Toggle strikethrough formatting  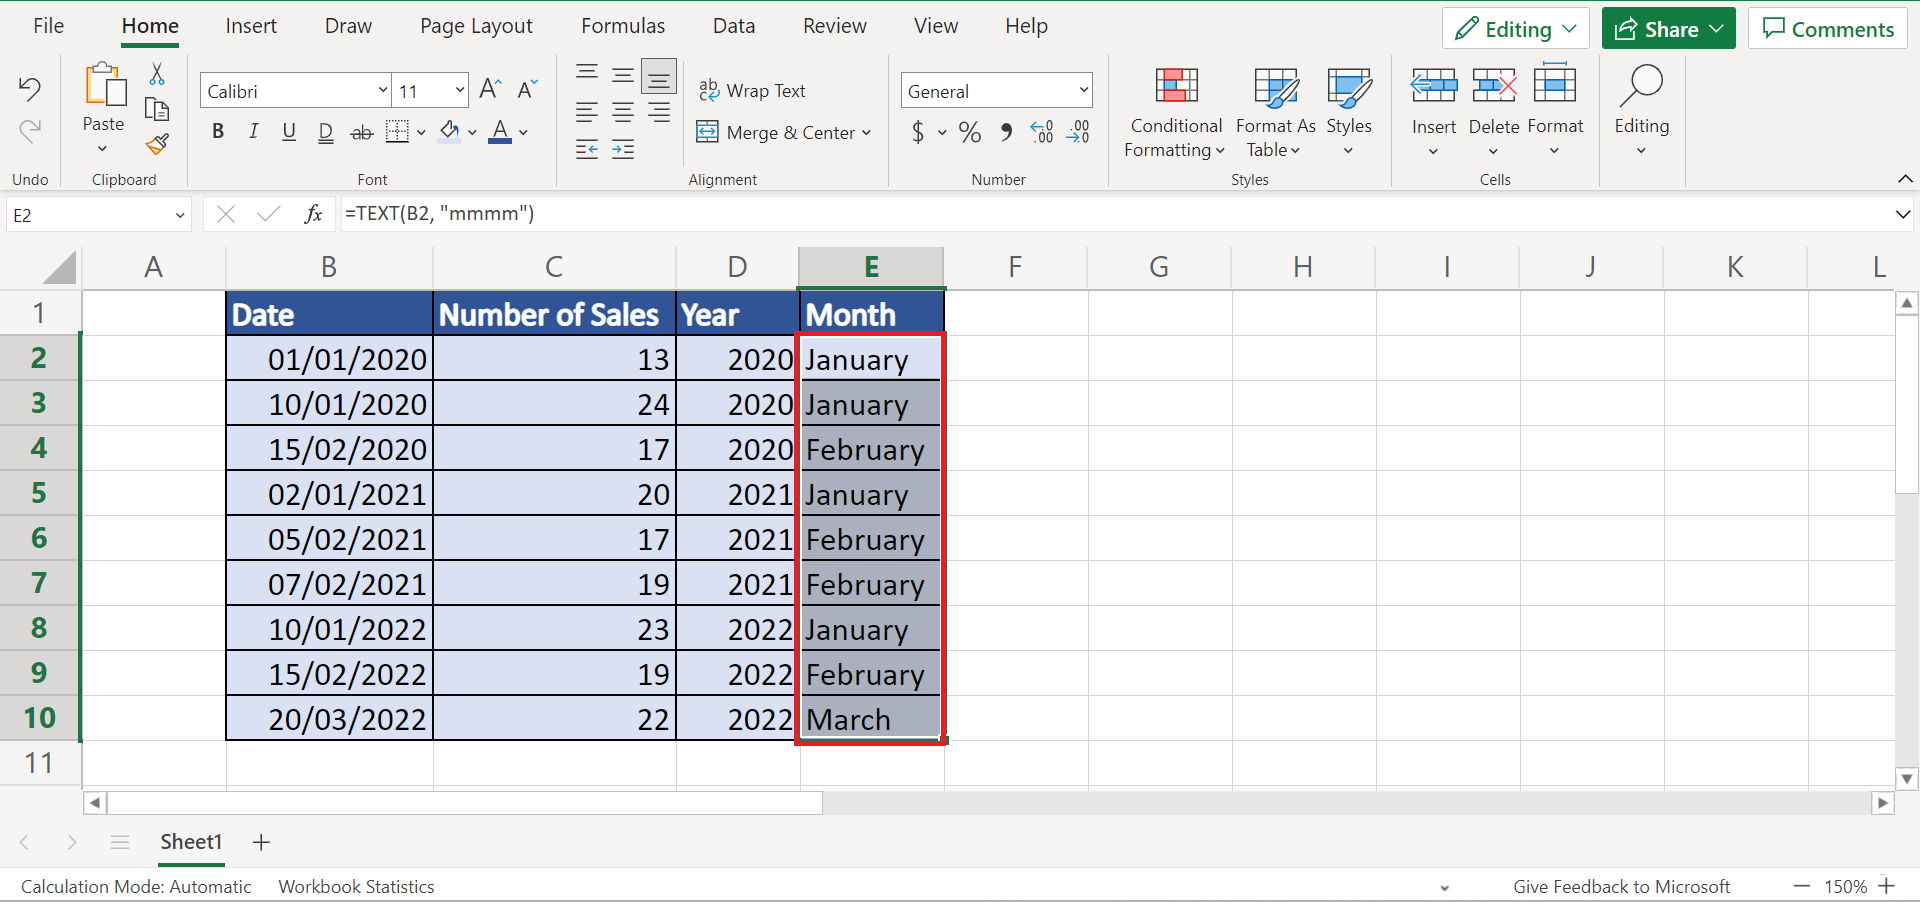click(361, 131)
